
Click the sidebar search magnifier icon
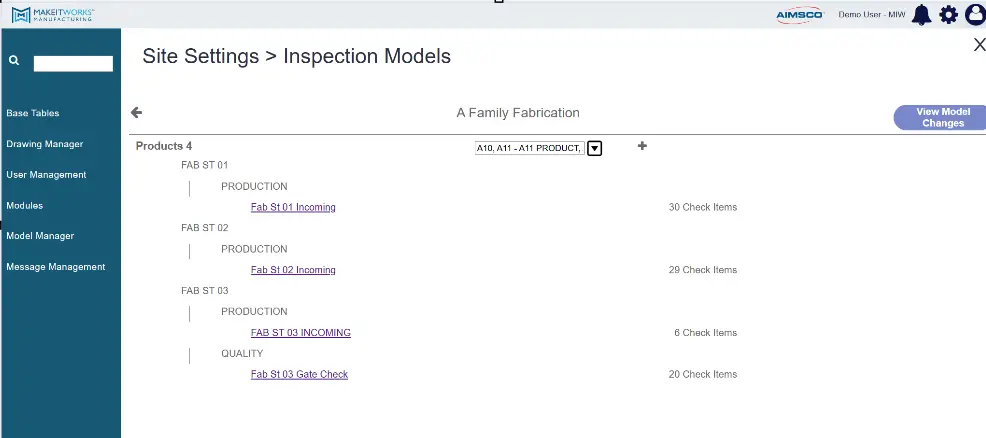14,61
